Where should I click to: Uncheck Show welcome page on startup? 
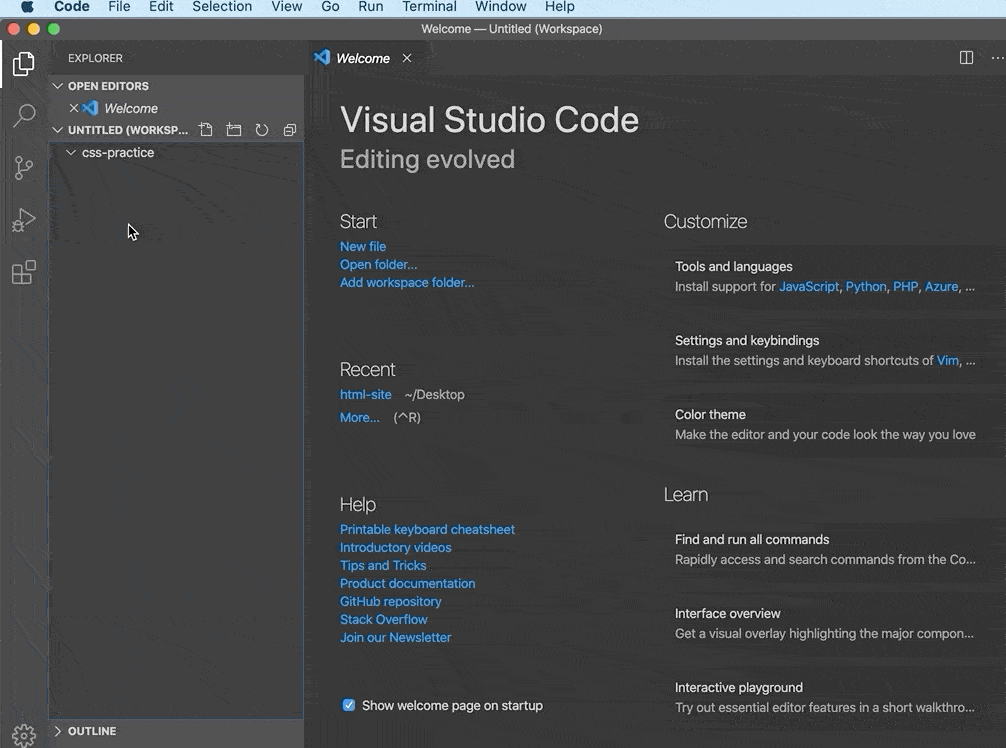pos(348,705)
